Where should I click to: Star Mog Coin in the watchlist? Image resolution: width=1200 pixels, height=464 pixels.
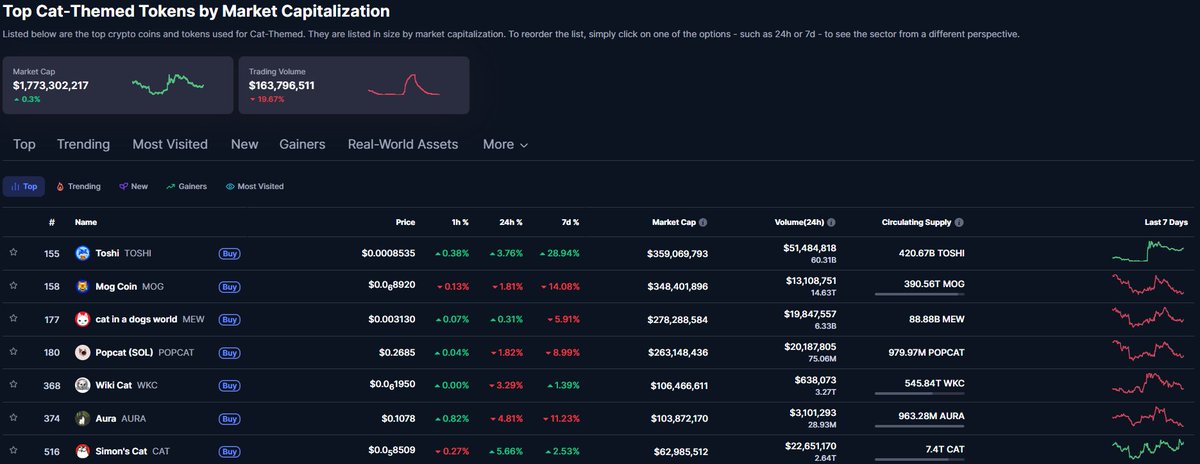pos(14,287)
